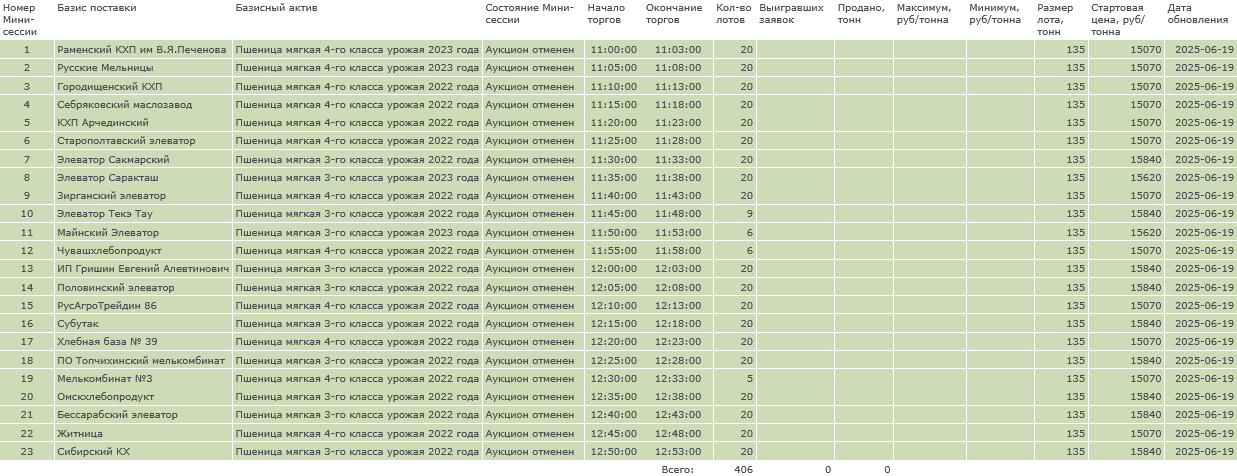
Task: Select the 'Омскхлебопродукт' cell
Action: point(143,397)
